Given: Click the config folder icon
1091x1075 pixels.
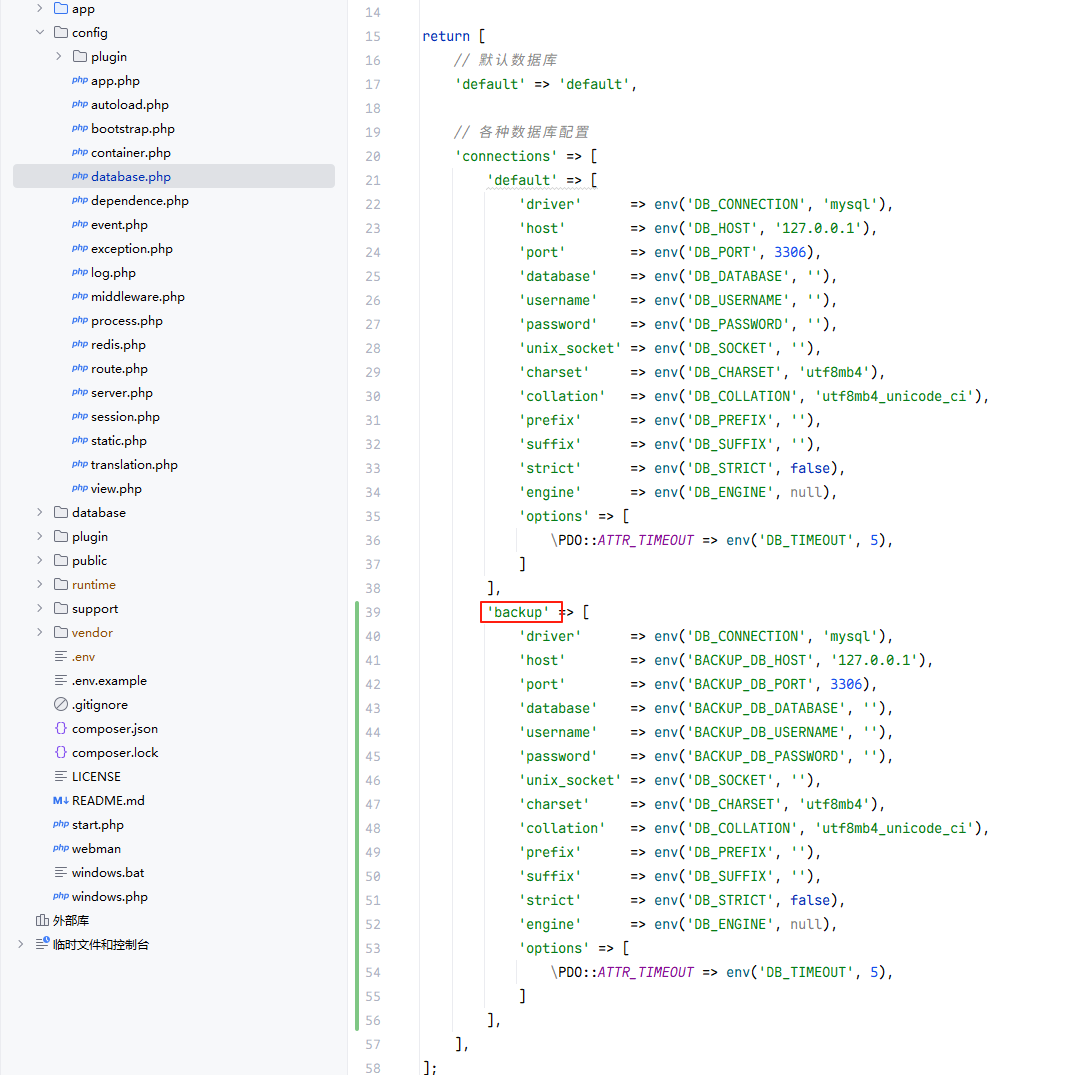Looking at the screenshot, I should point(61,33).
